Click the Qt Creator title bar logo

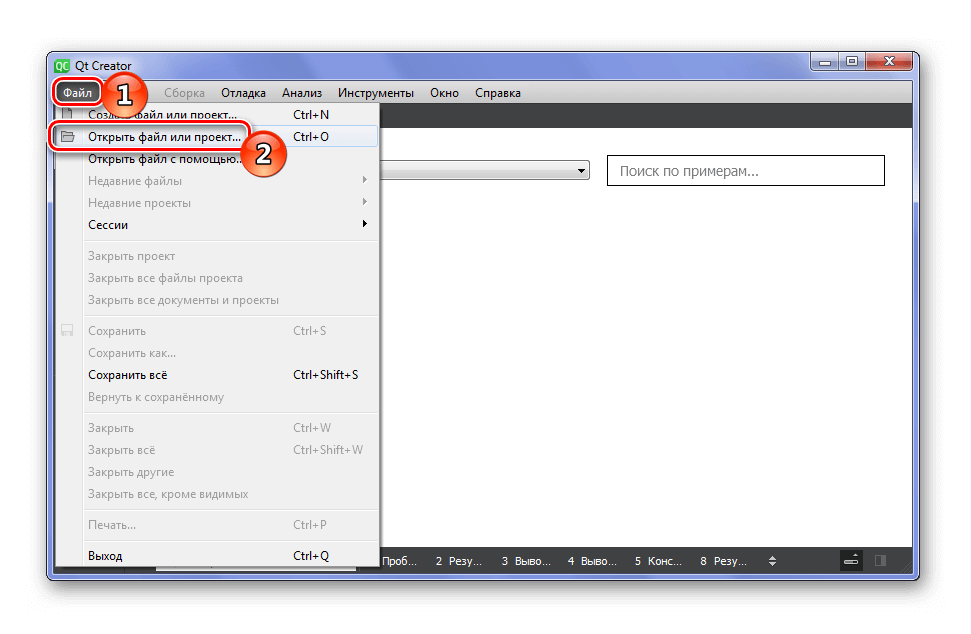point(62,66)
